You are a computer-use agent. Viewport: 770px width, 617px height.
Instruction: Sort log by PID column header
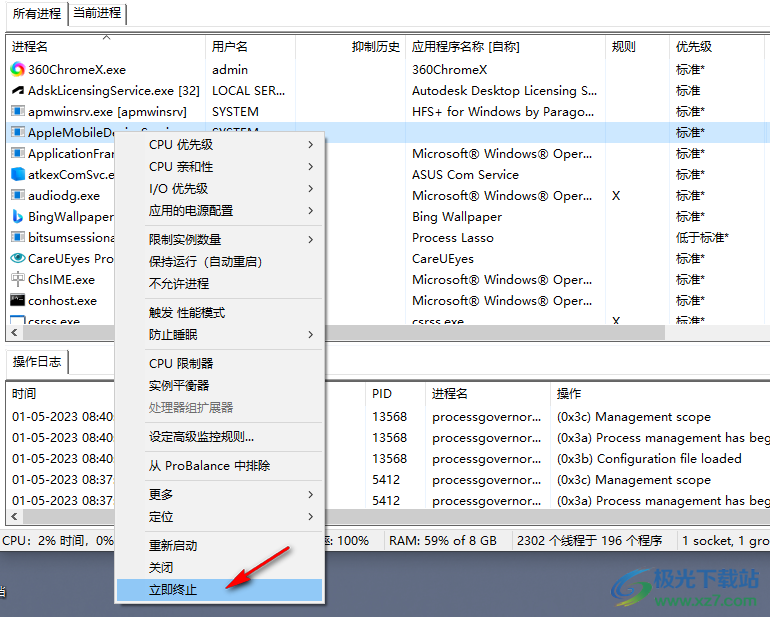[x=396, y=393]
